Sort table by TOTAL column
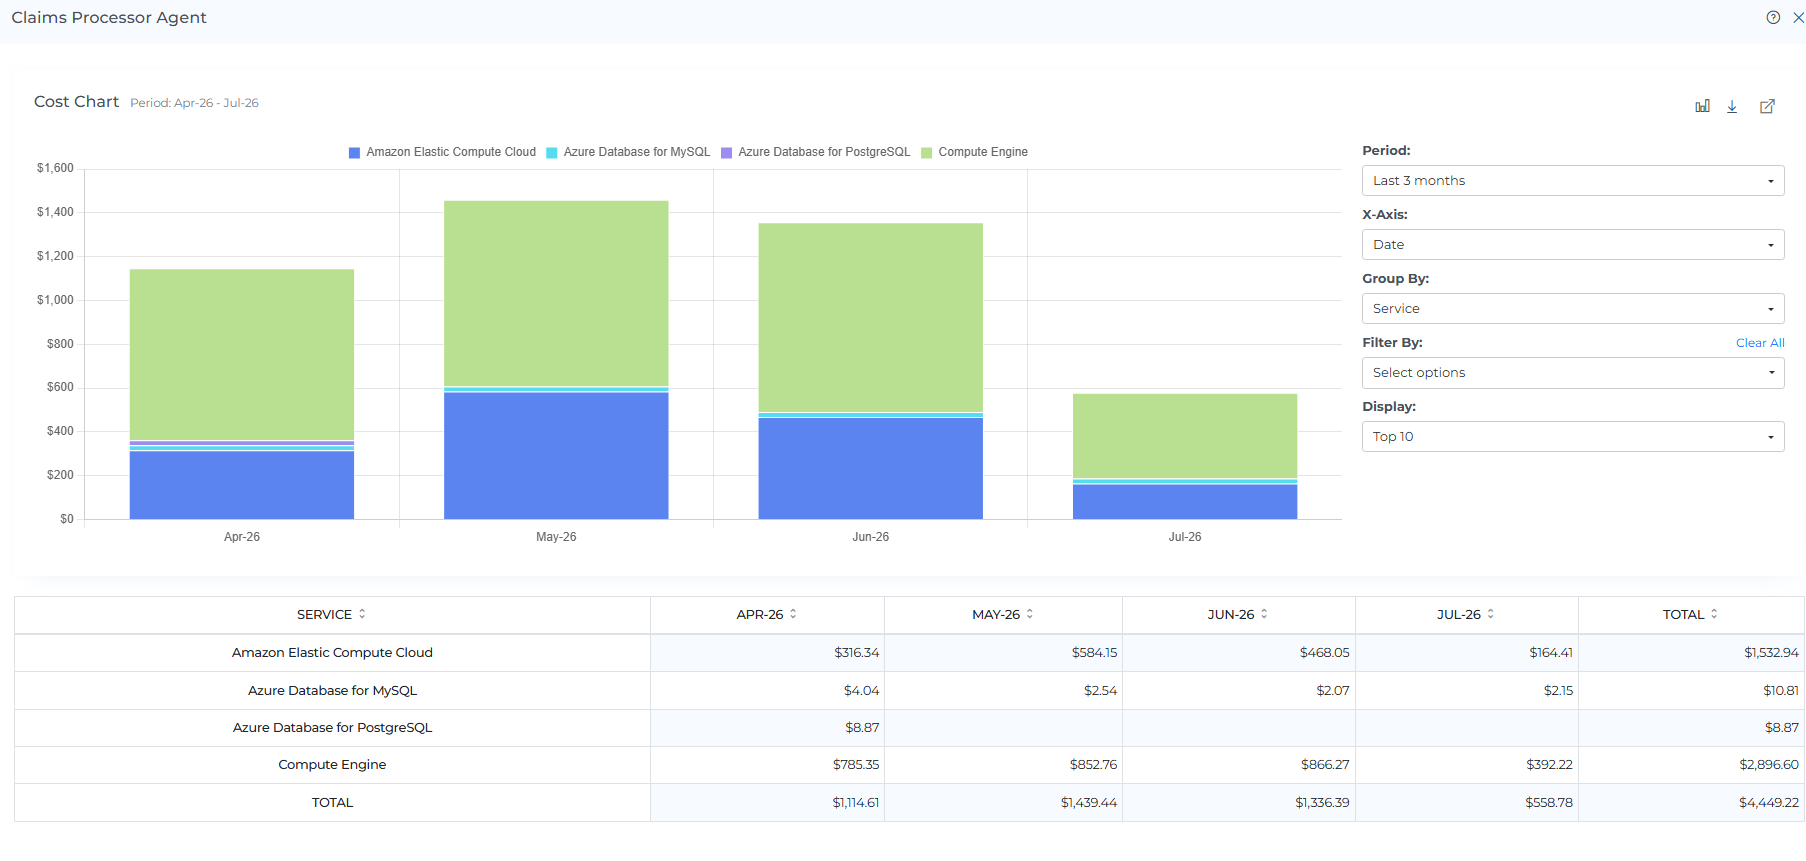Viewport: 1806px width, 861px height. tap(1691, 615)
